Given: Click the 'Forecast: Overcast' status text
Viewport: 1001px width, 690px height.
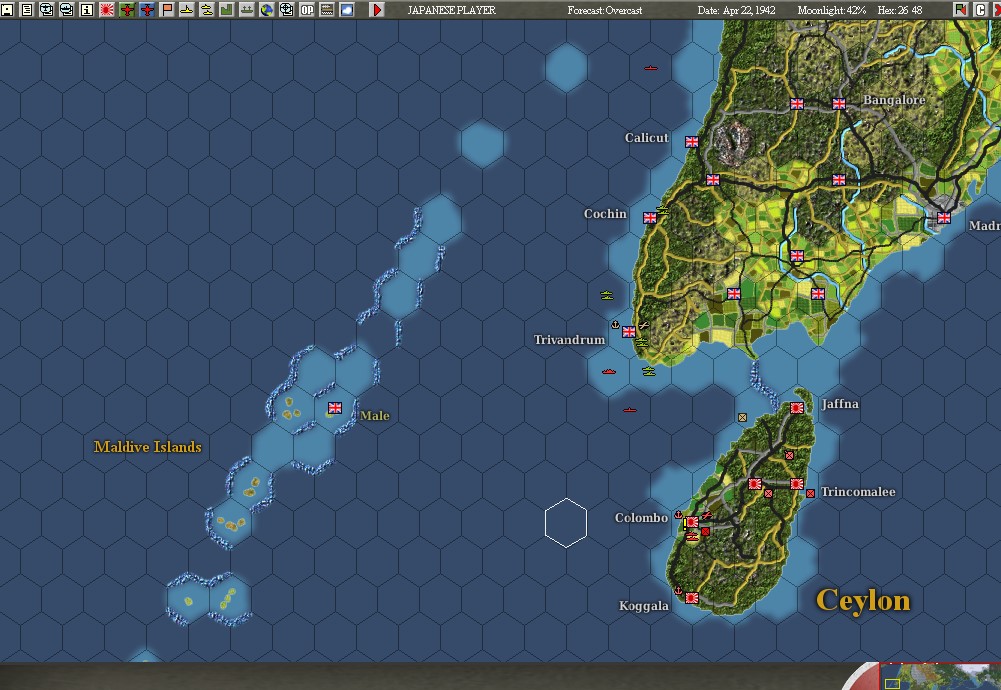Looking at the screenshot, I should coord(605,10).
